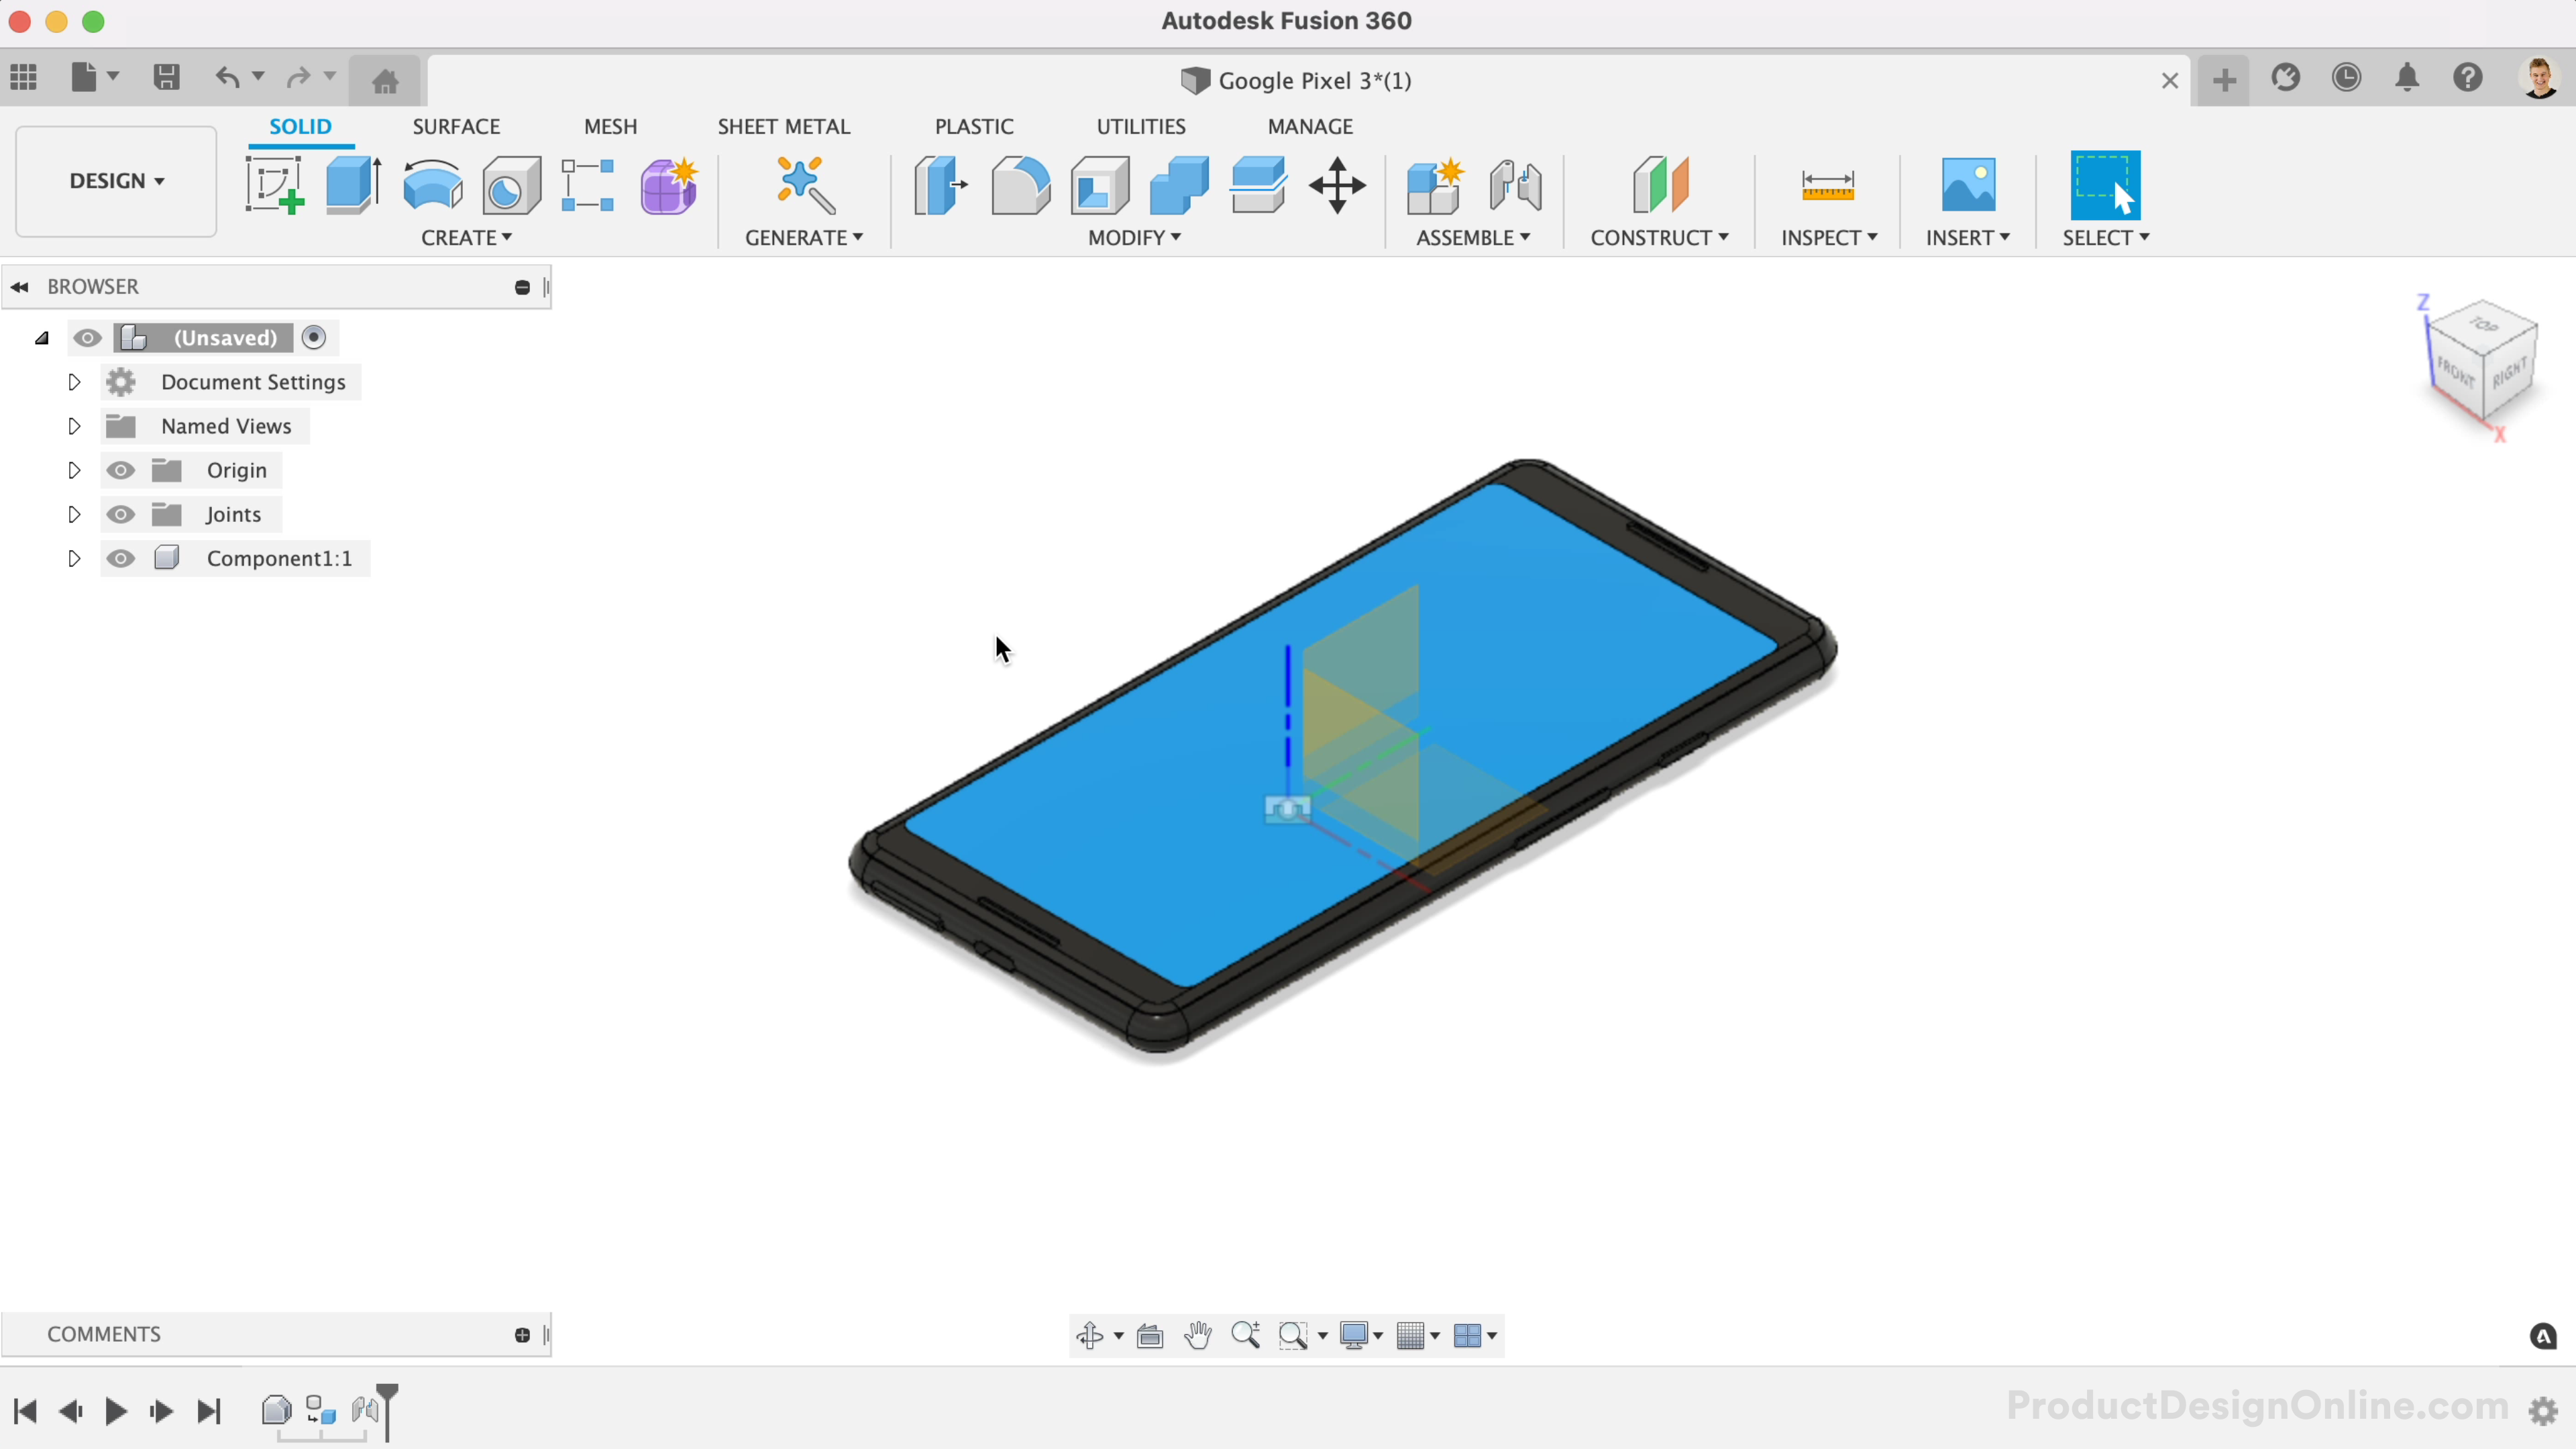Toggle visibility of Joints folder
Screen dimensions: 2576x1449
click(x=120, y=513)
